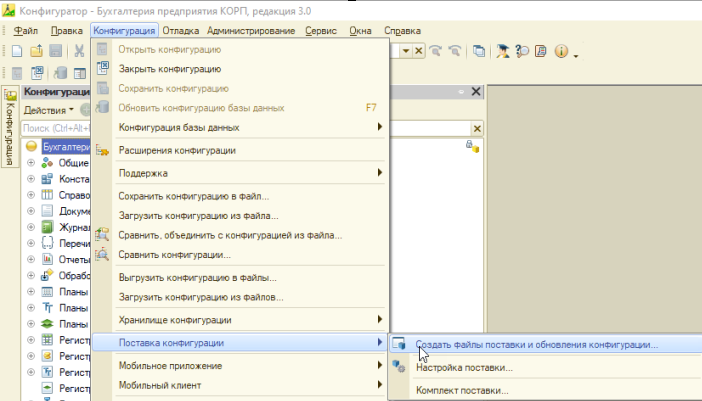Expand the Справочники tree node
The width and height of the screenshot is (702, 401).
(31, 195)
